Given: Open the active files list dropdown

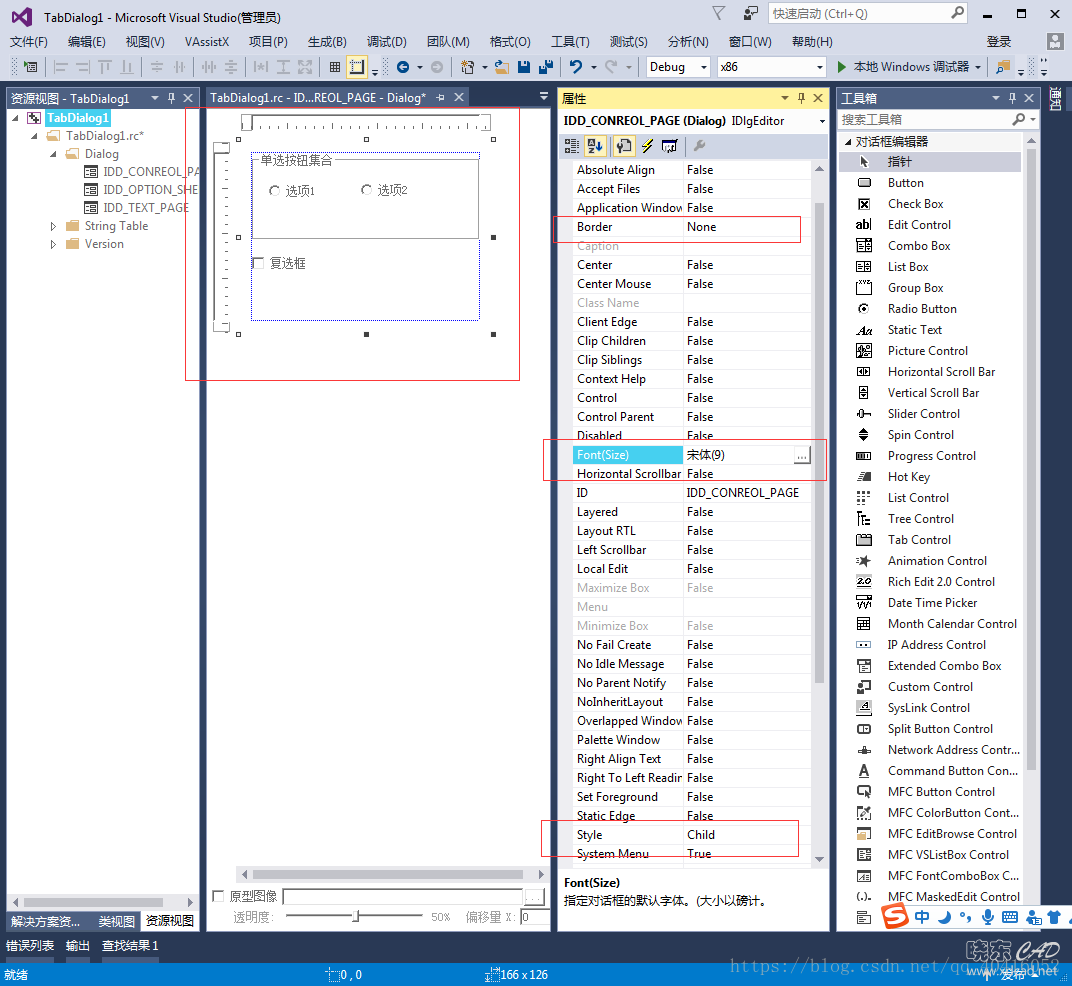Looking at the screenshot, I should point(544,96).
